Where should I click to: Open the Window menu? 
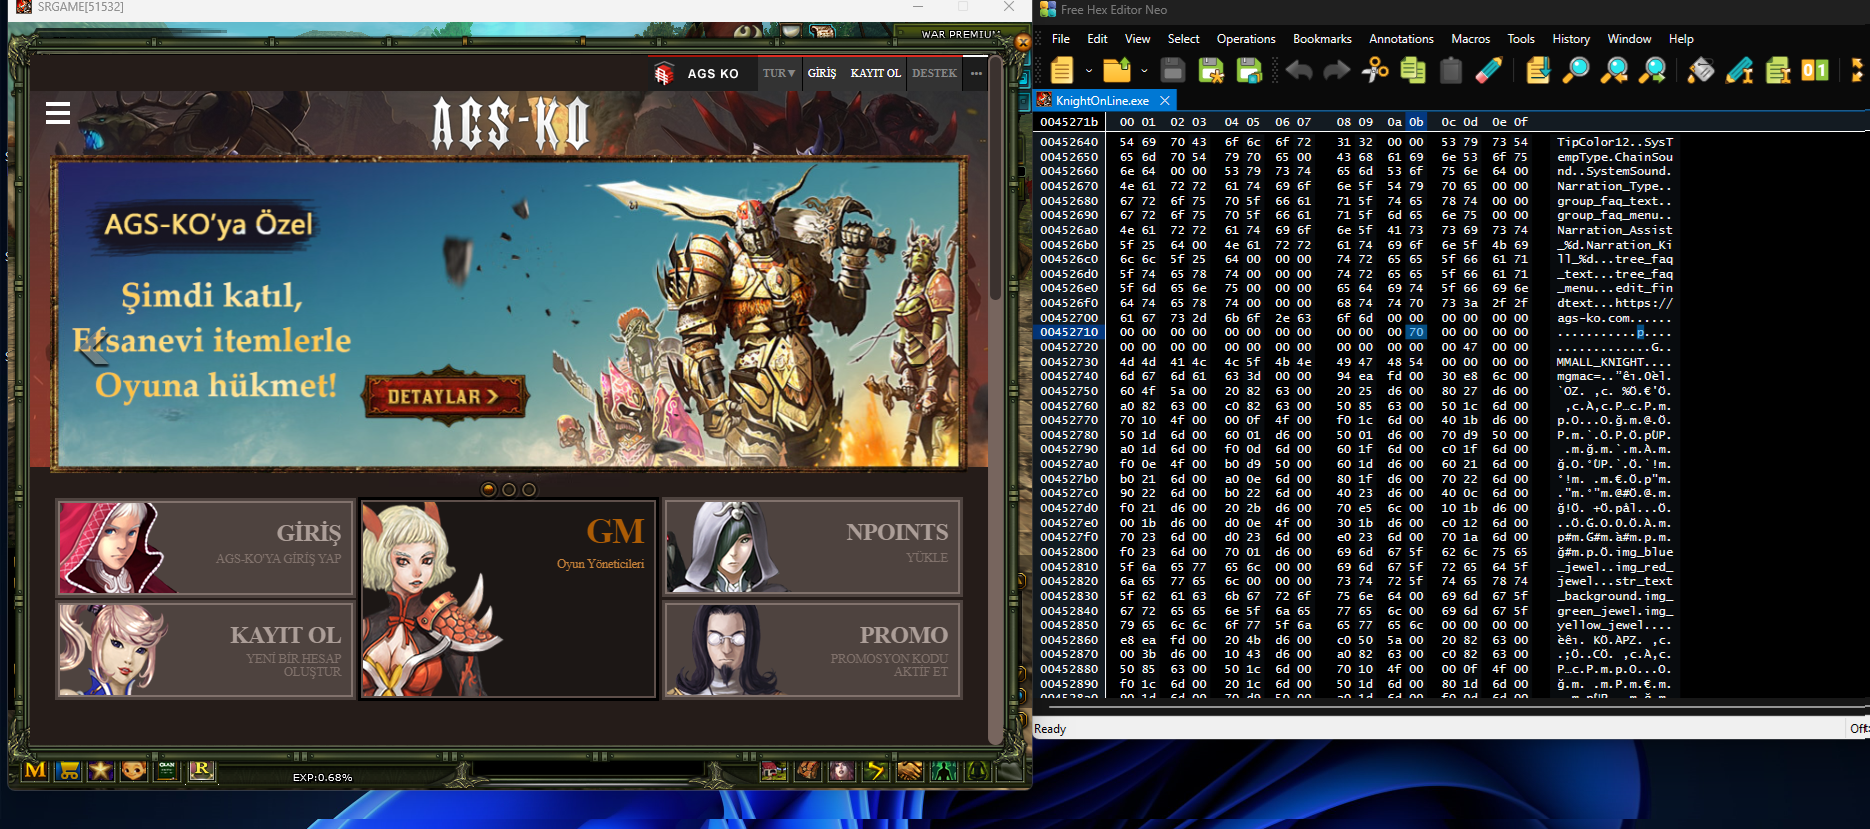(x=1629, y=39)
